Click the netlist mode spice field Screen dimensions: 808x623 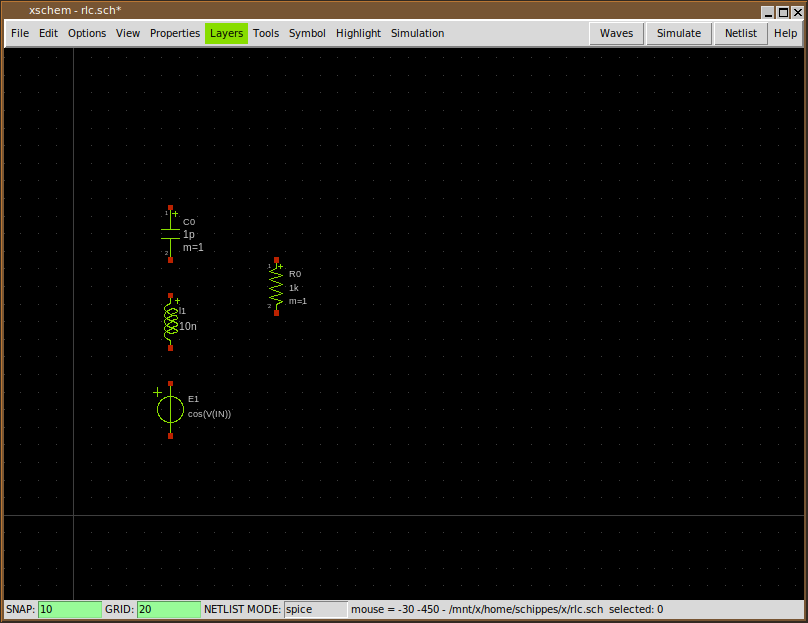pos(315,609)
